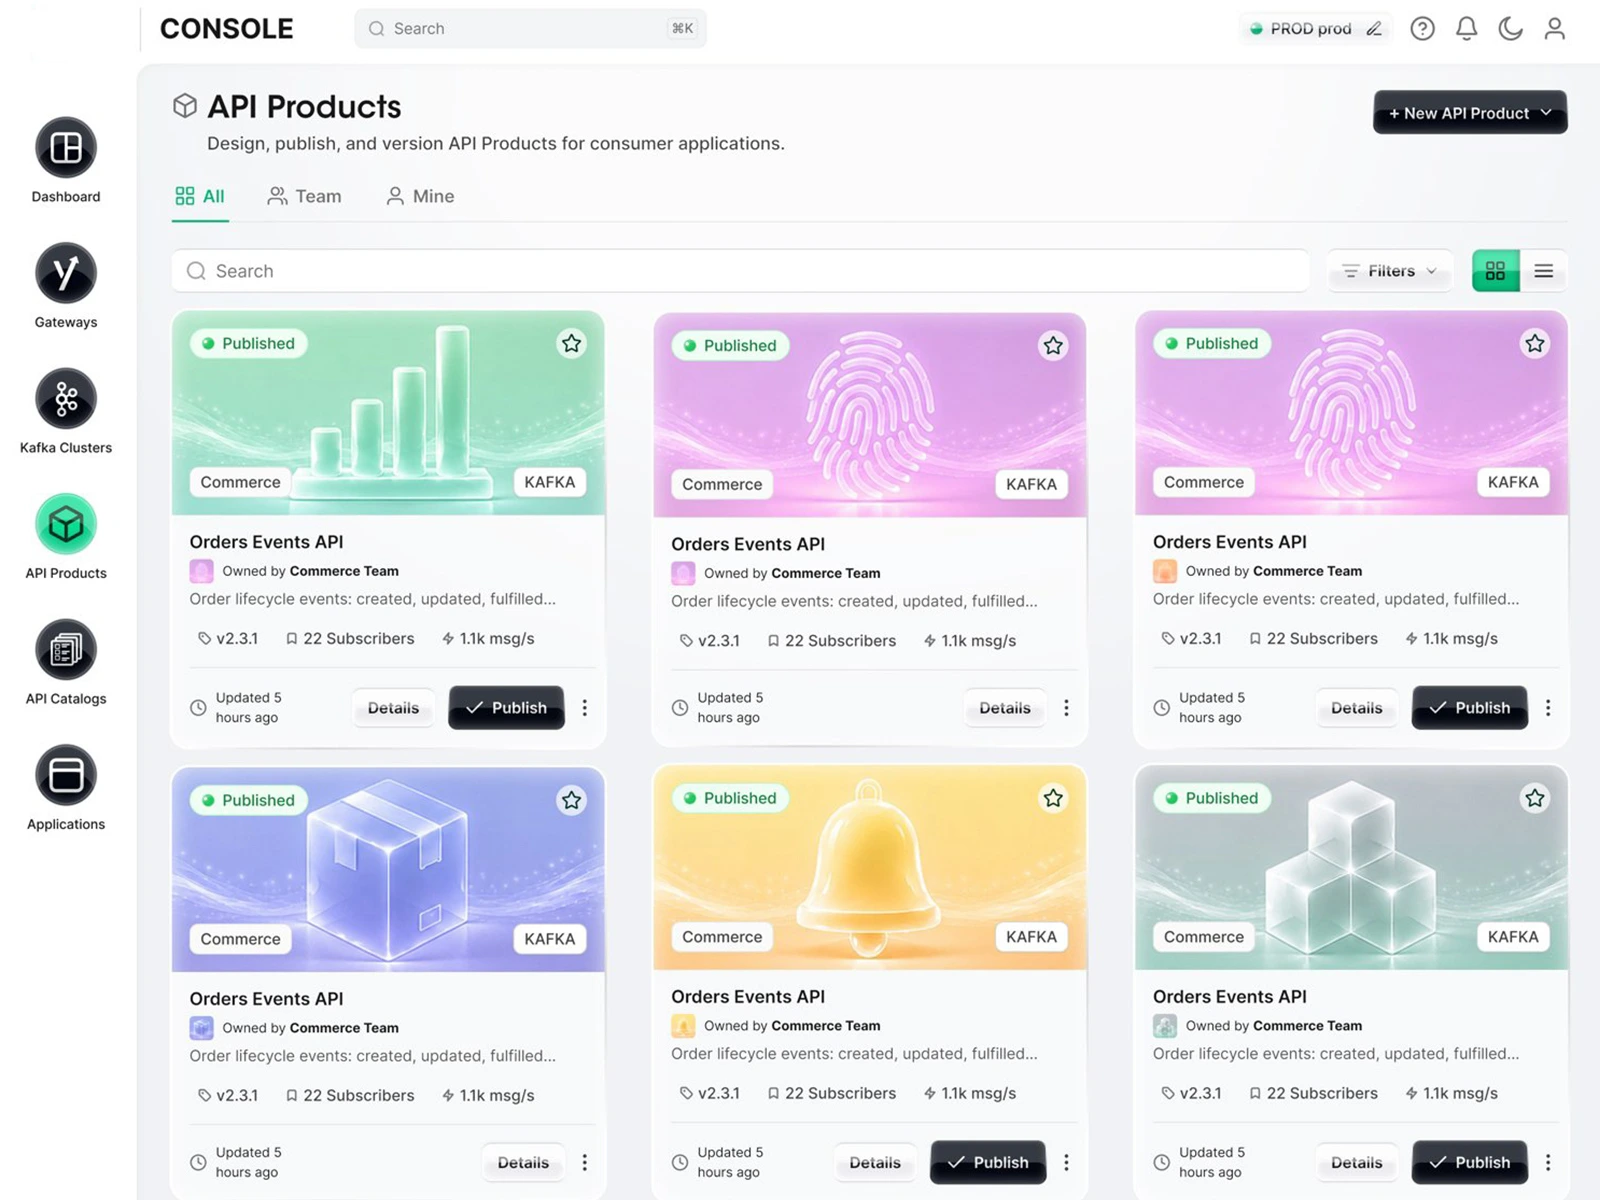The height and width of the screenshot is (1200, 1600).
Task: Open Details on the box-image card
Action: (523, 1163)
